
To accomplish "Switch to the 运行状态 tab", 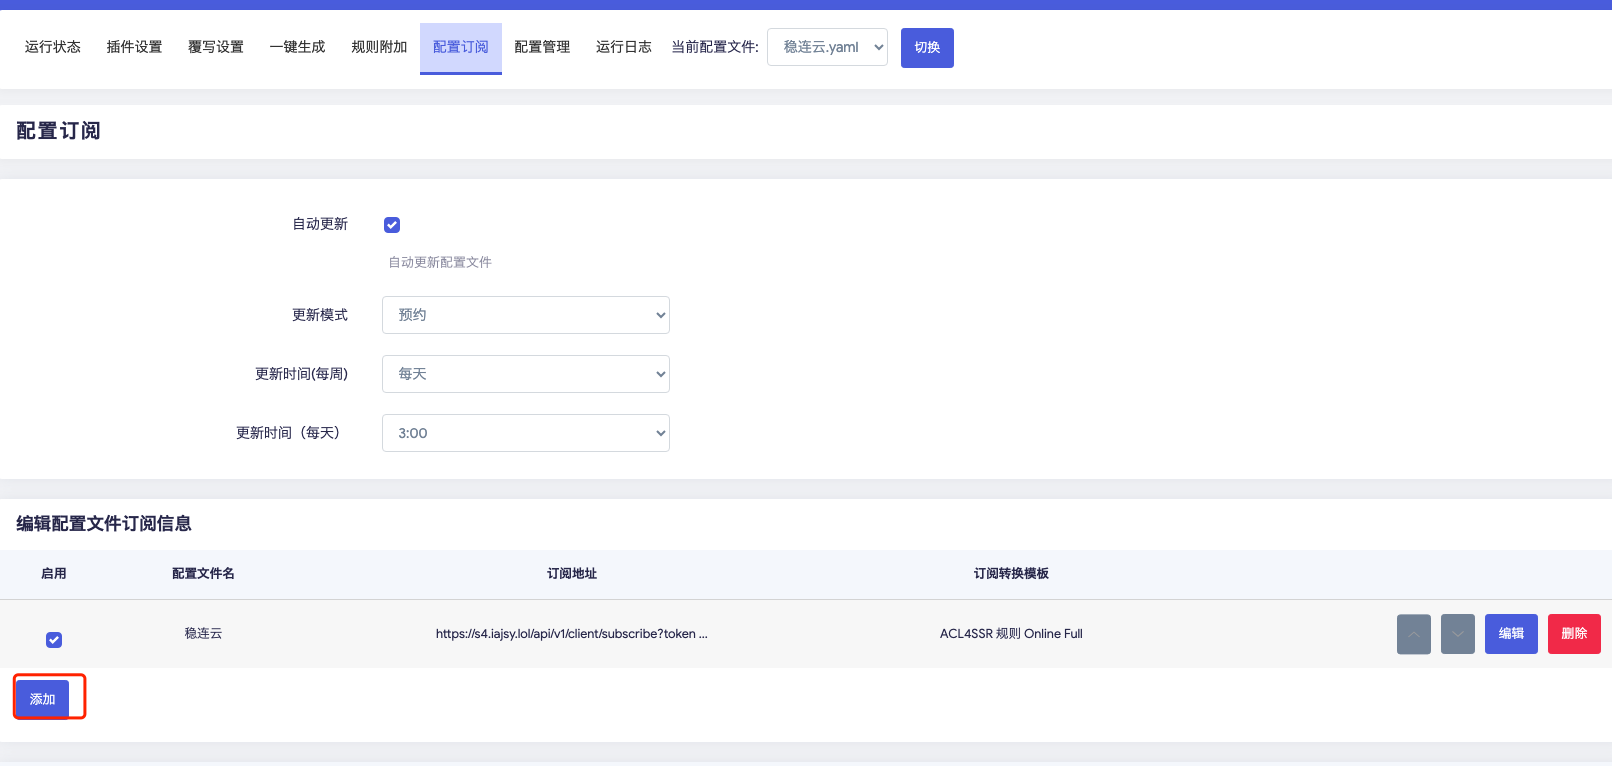I will point(53,47).
